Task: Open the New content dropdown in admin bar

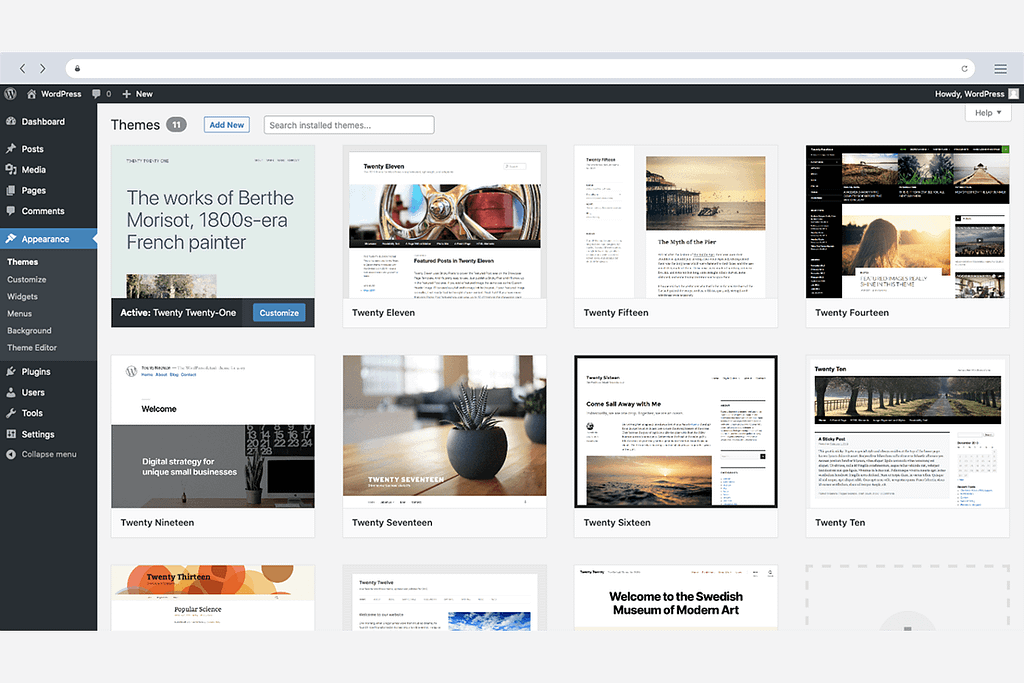Action: (x=137, y=94)
